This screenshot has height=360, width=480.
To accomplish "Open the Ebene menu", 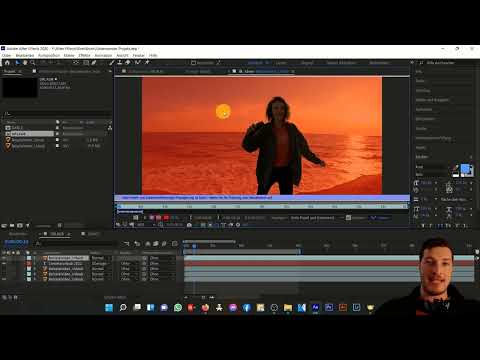I will (69, 55).
